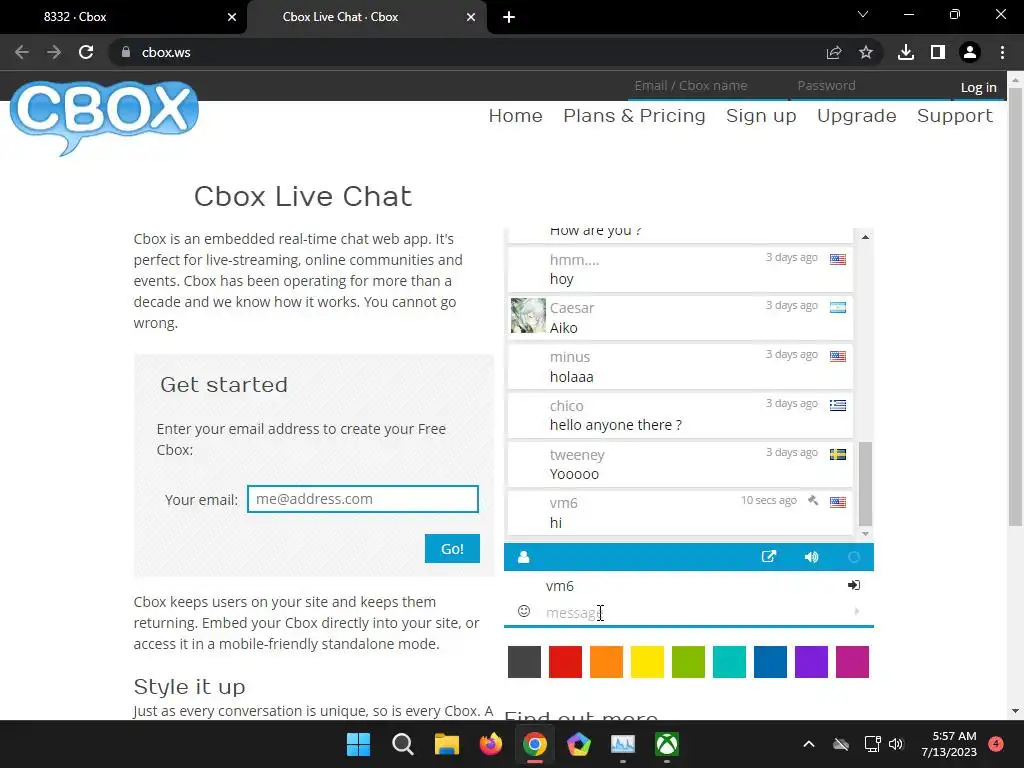Show hidden system tray icons
Screen dimensions: 1024x768
pos(808,744)
